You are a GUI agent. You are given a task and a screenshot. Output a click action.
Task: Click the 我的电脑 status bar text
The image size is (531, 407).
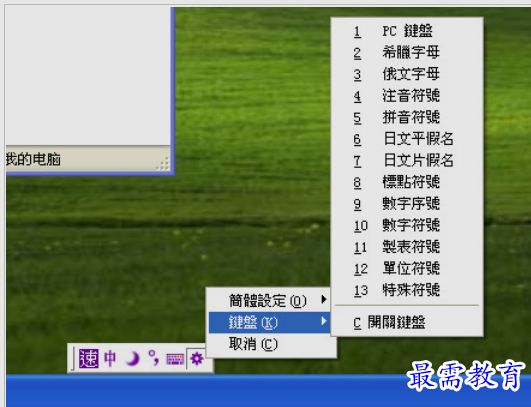point(33,159)
